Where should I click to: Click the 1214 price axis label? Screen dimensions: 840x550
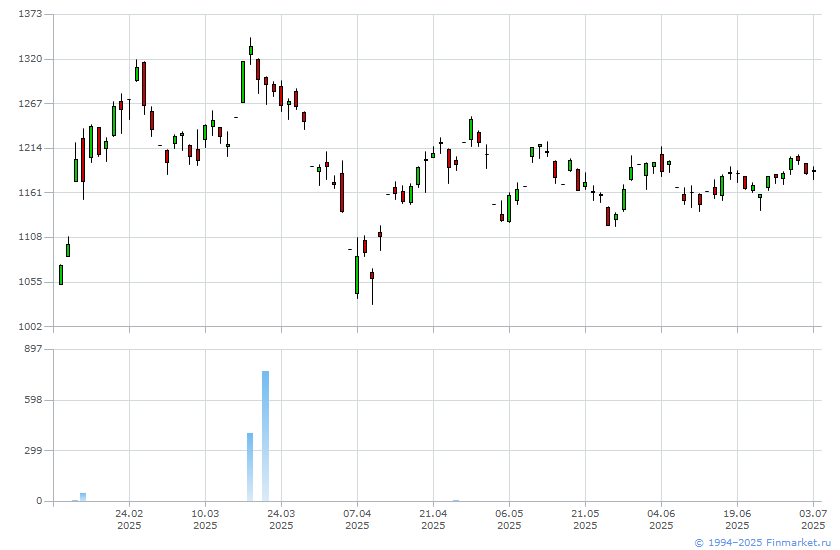(x=30, y=148)
